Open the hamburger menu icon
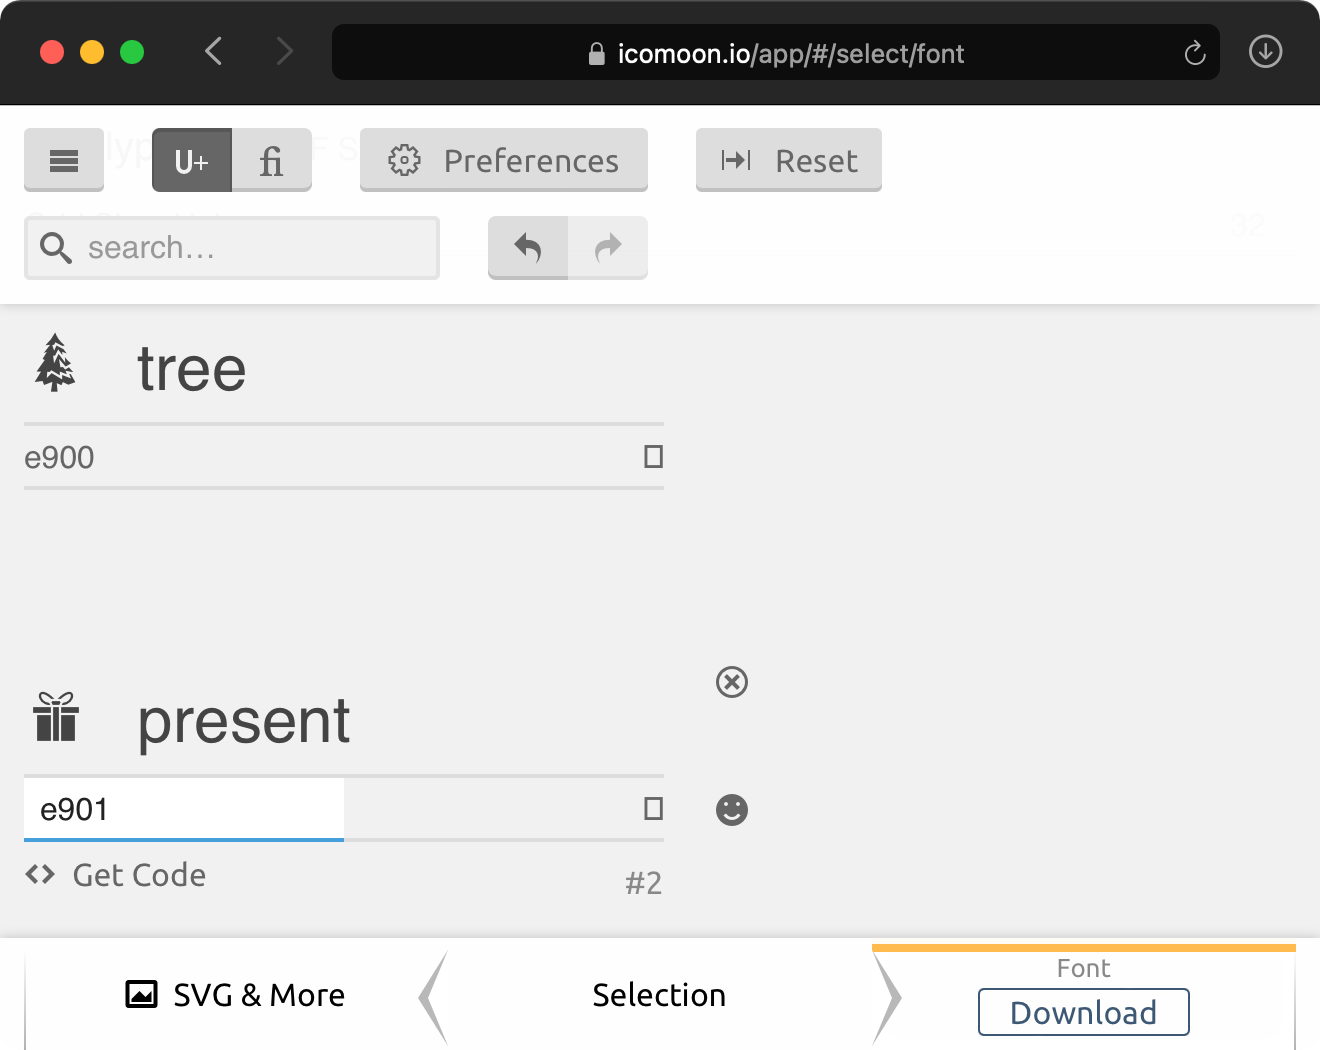 point(63,160)
